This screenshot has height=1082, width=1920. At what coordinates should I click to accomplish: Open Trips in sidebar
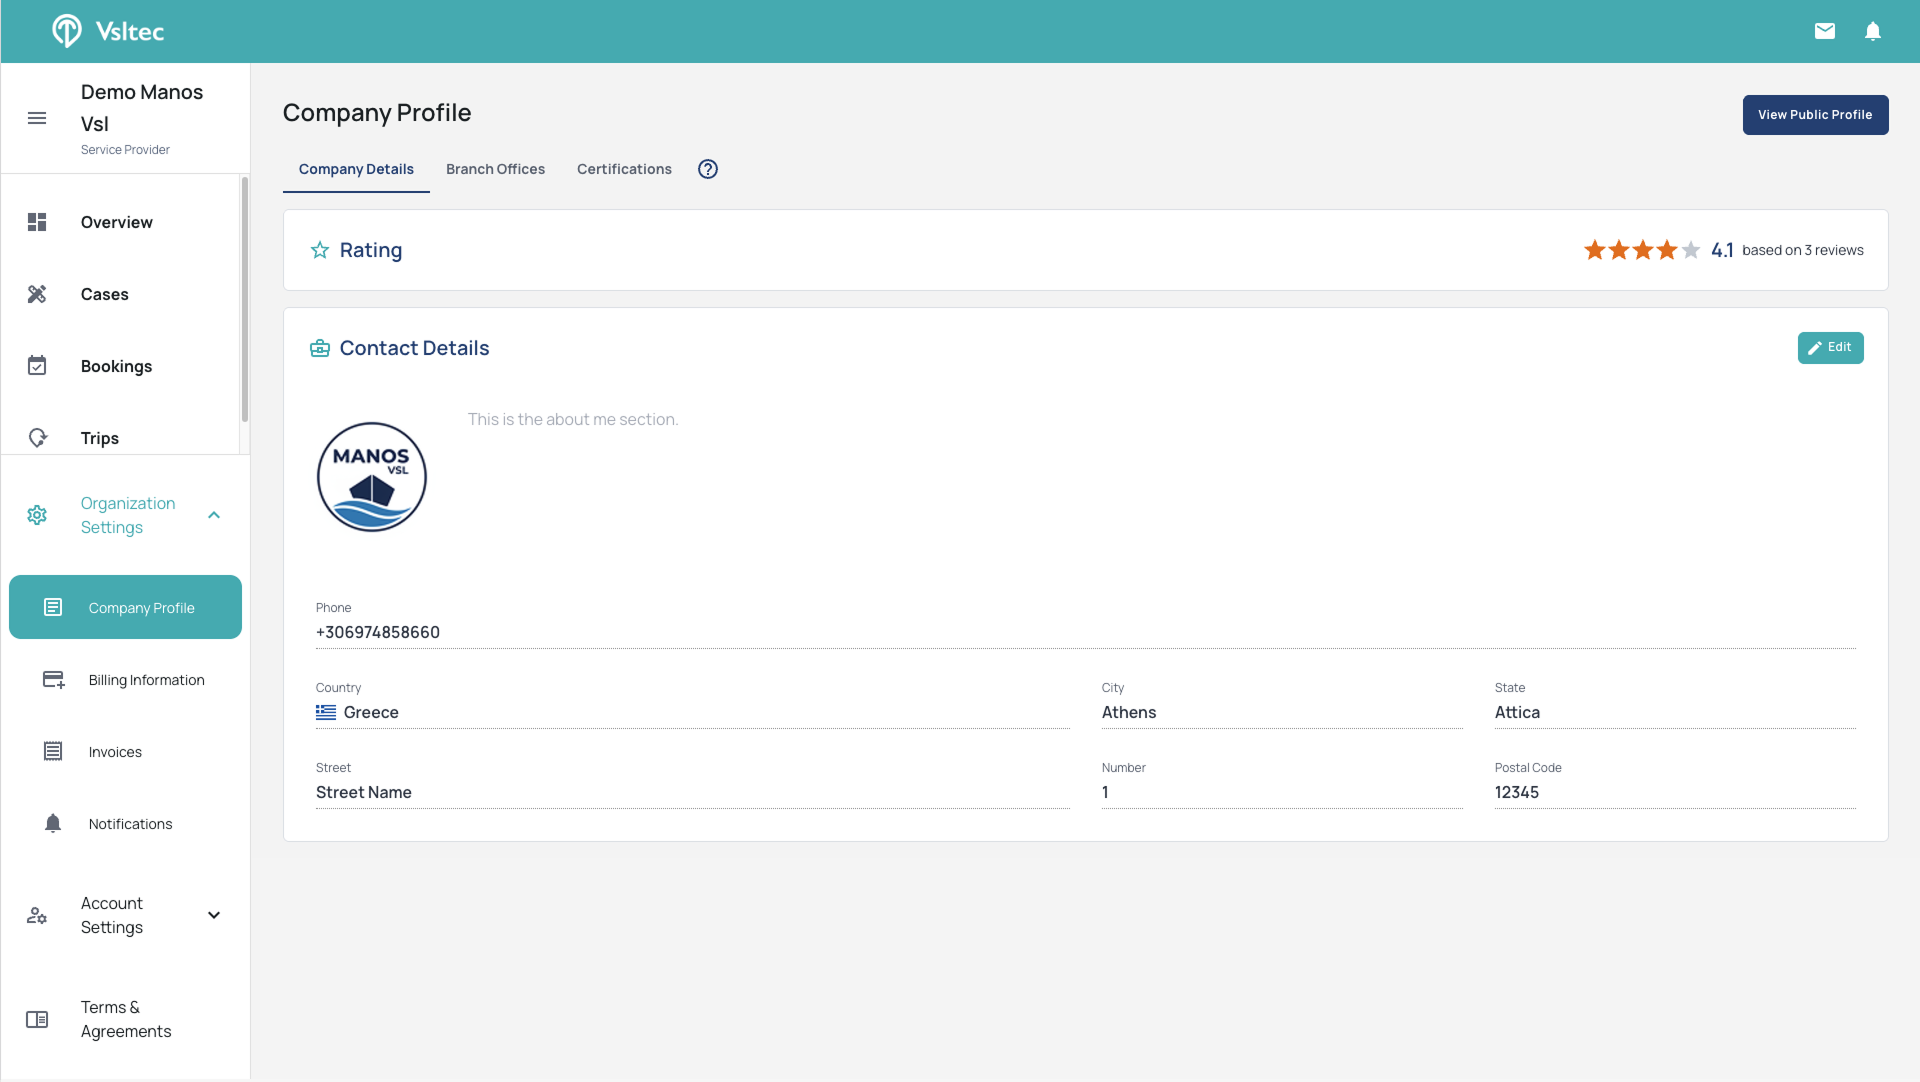pyautogui.click(x=99, y=438)
